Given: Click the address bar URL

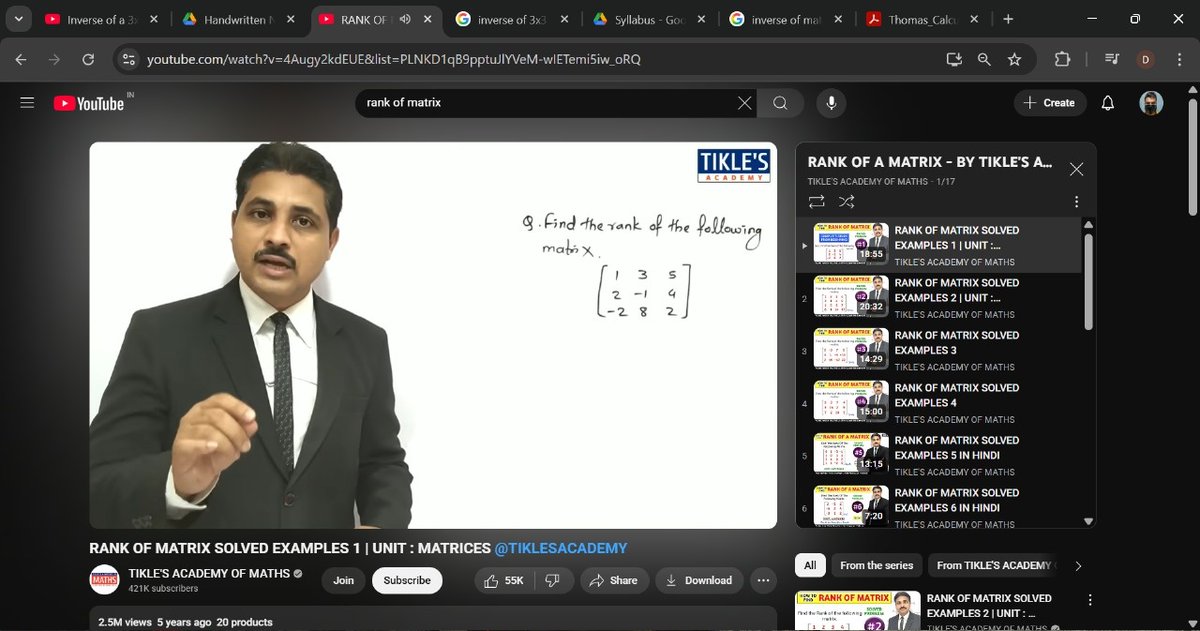Looking at the screenshot, I should (x=393, y=60).
